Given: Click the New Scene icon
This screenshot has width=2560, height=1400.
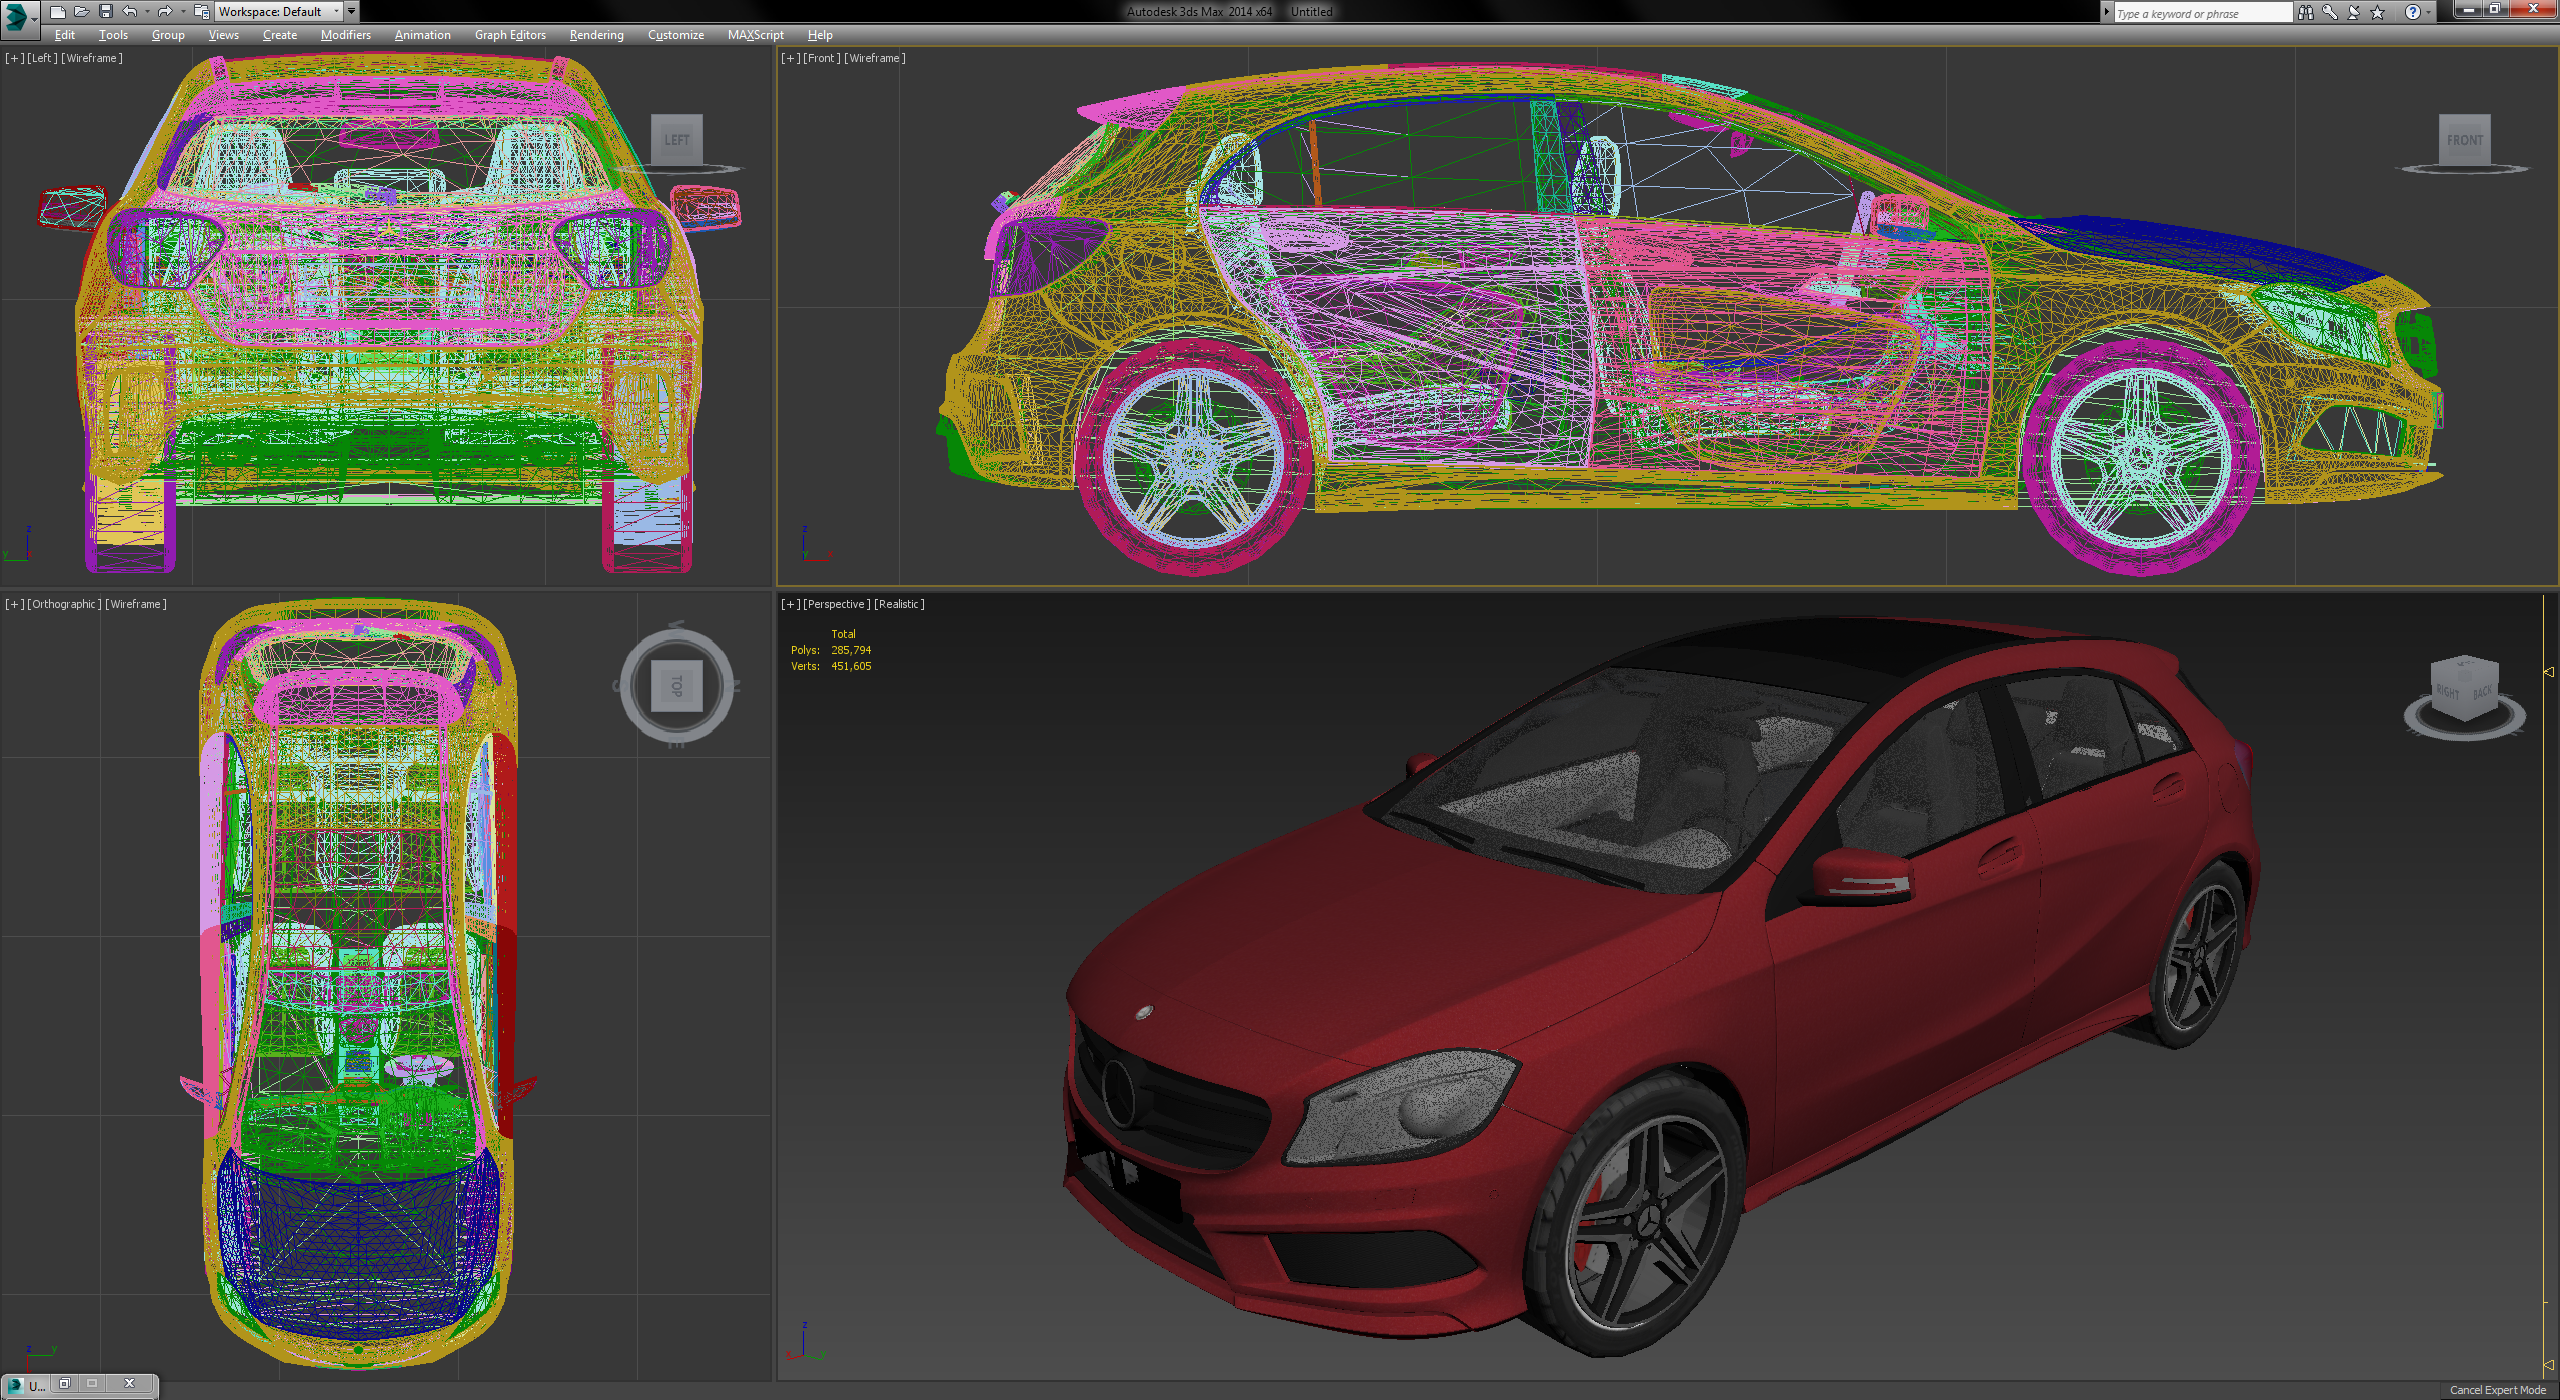Looking at the screenshot, I should [57, 12].
